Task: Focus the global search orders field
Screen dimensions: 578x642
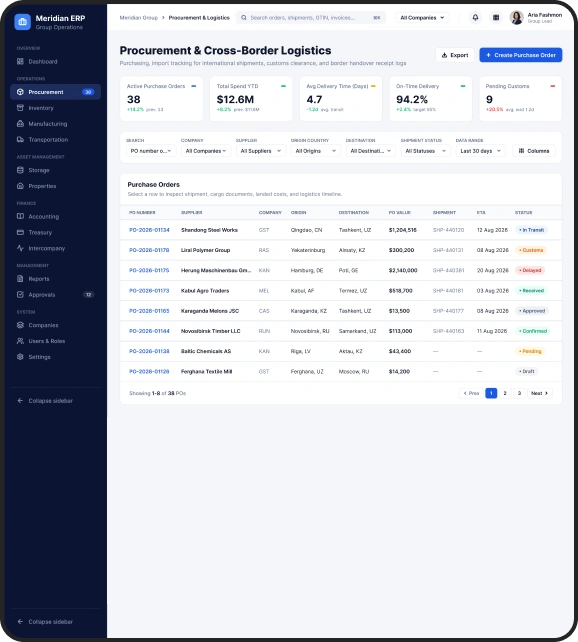Action: click(x=311, y=18)
